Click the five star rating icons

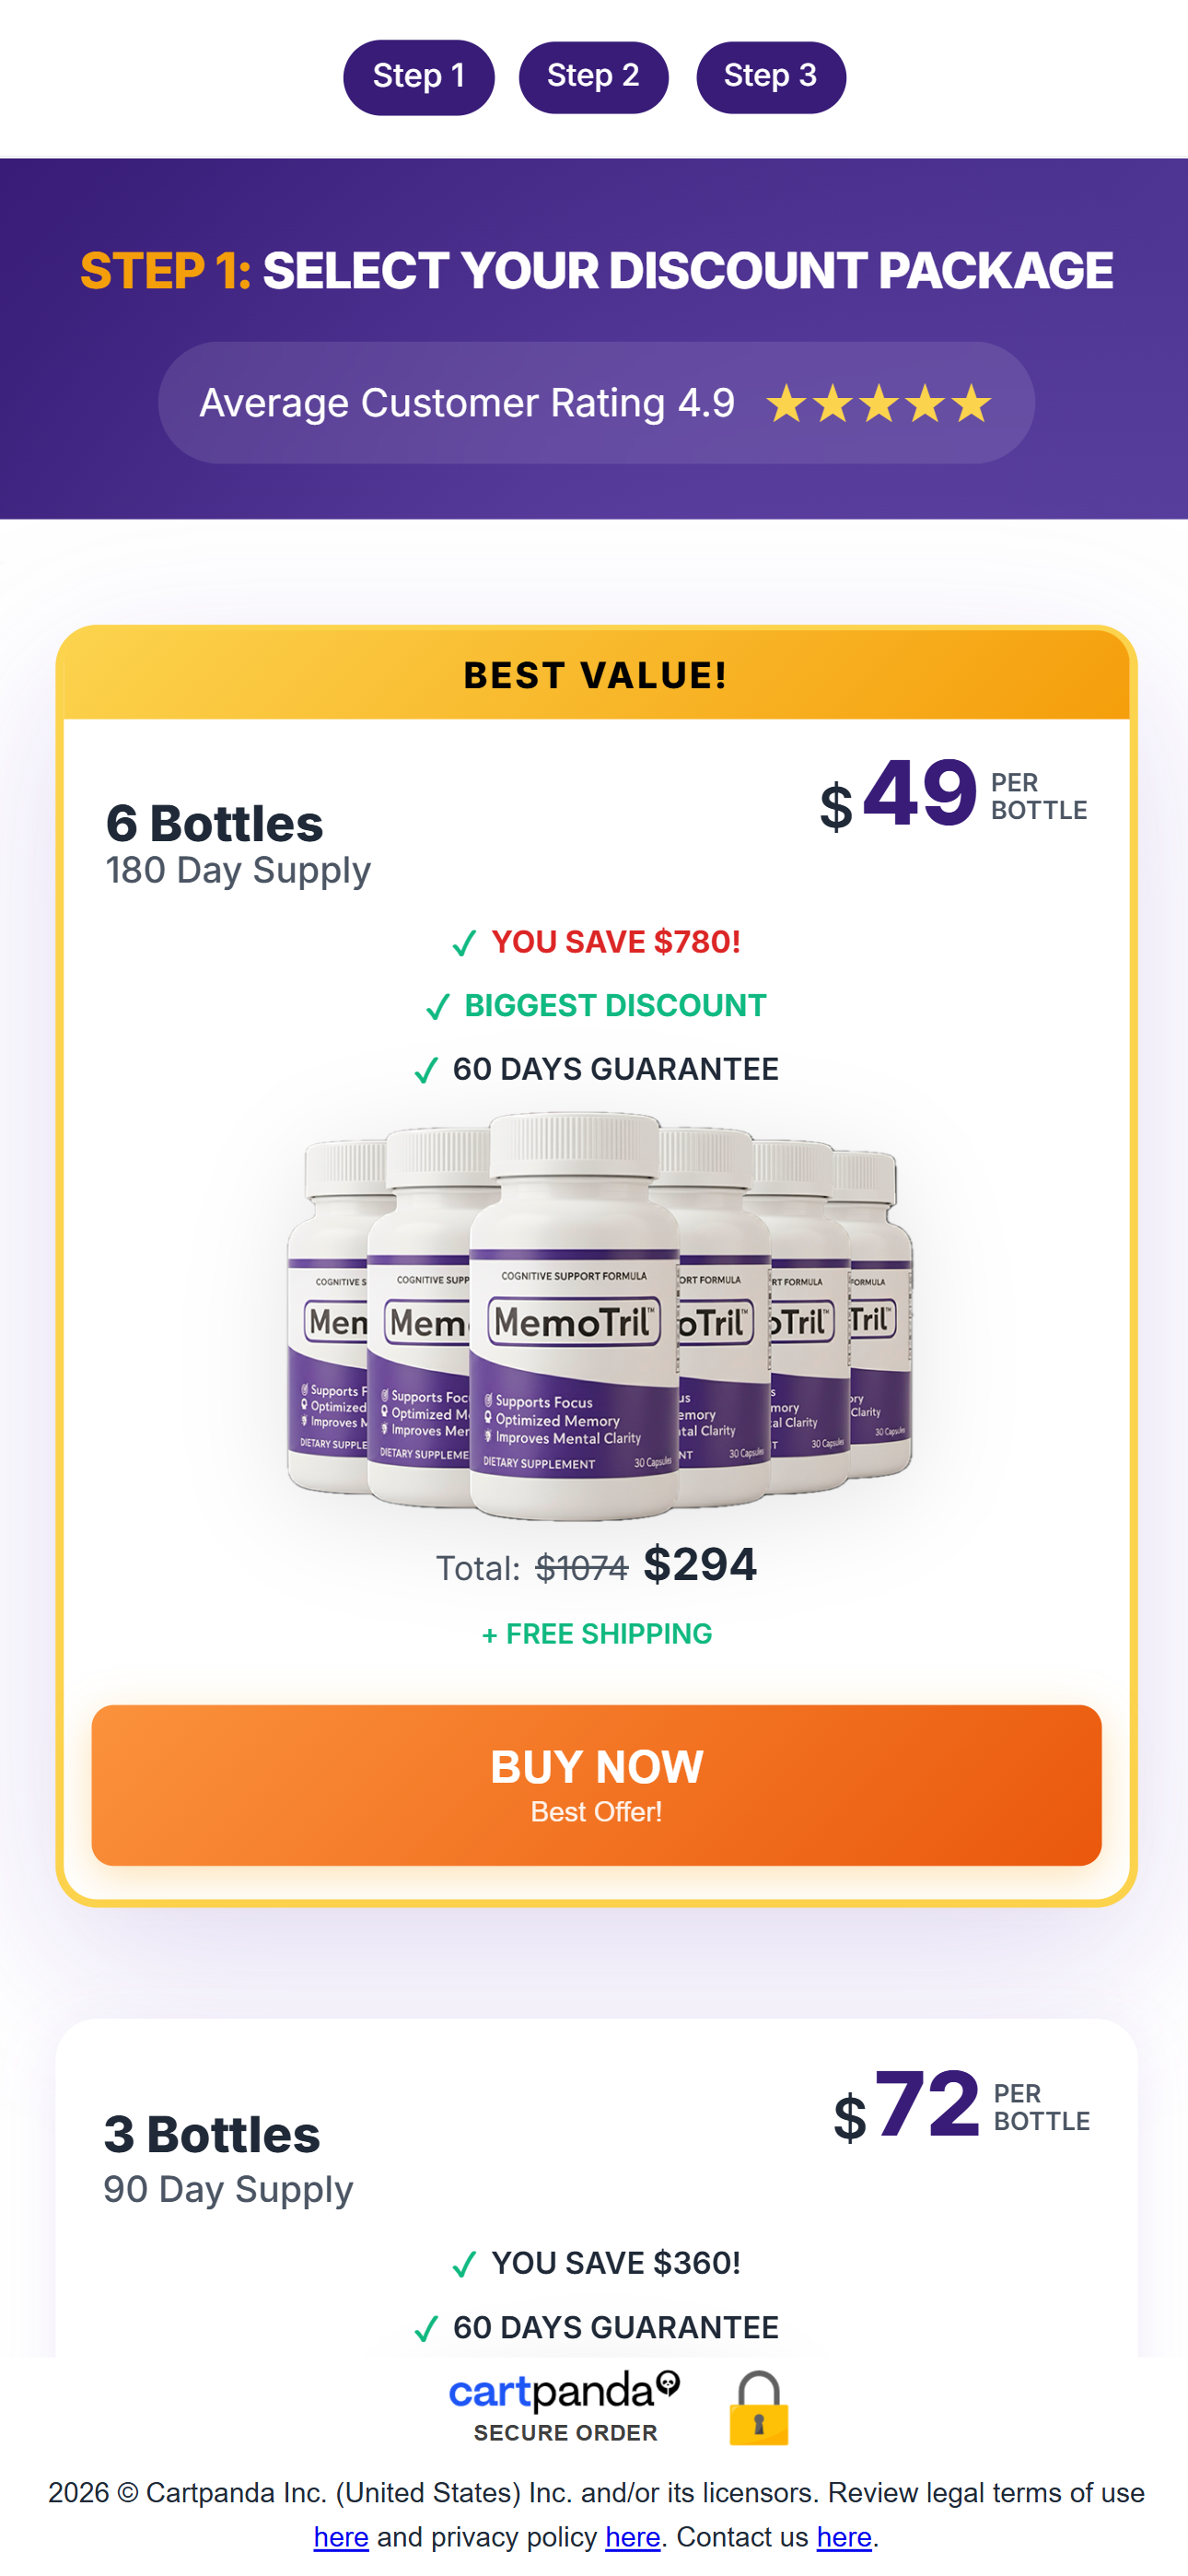(879, 404)
